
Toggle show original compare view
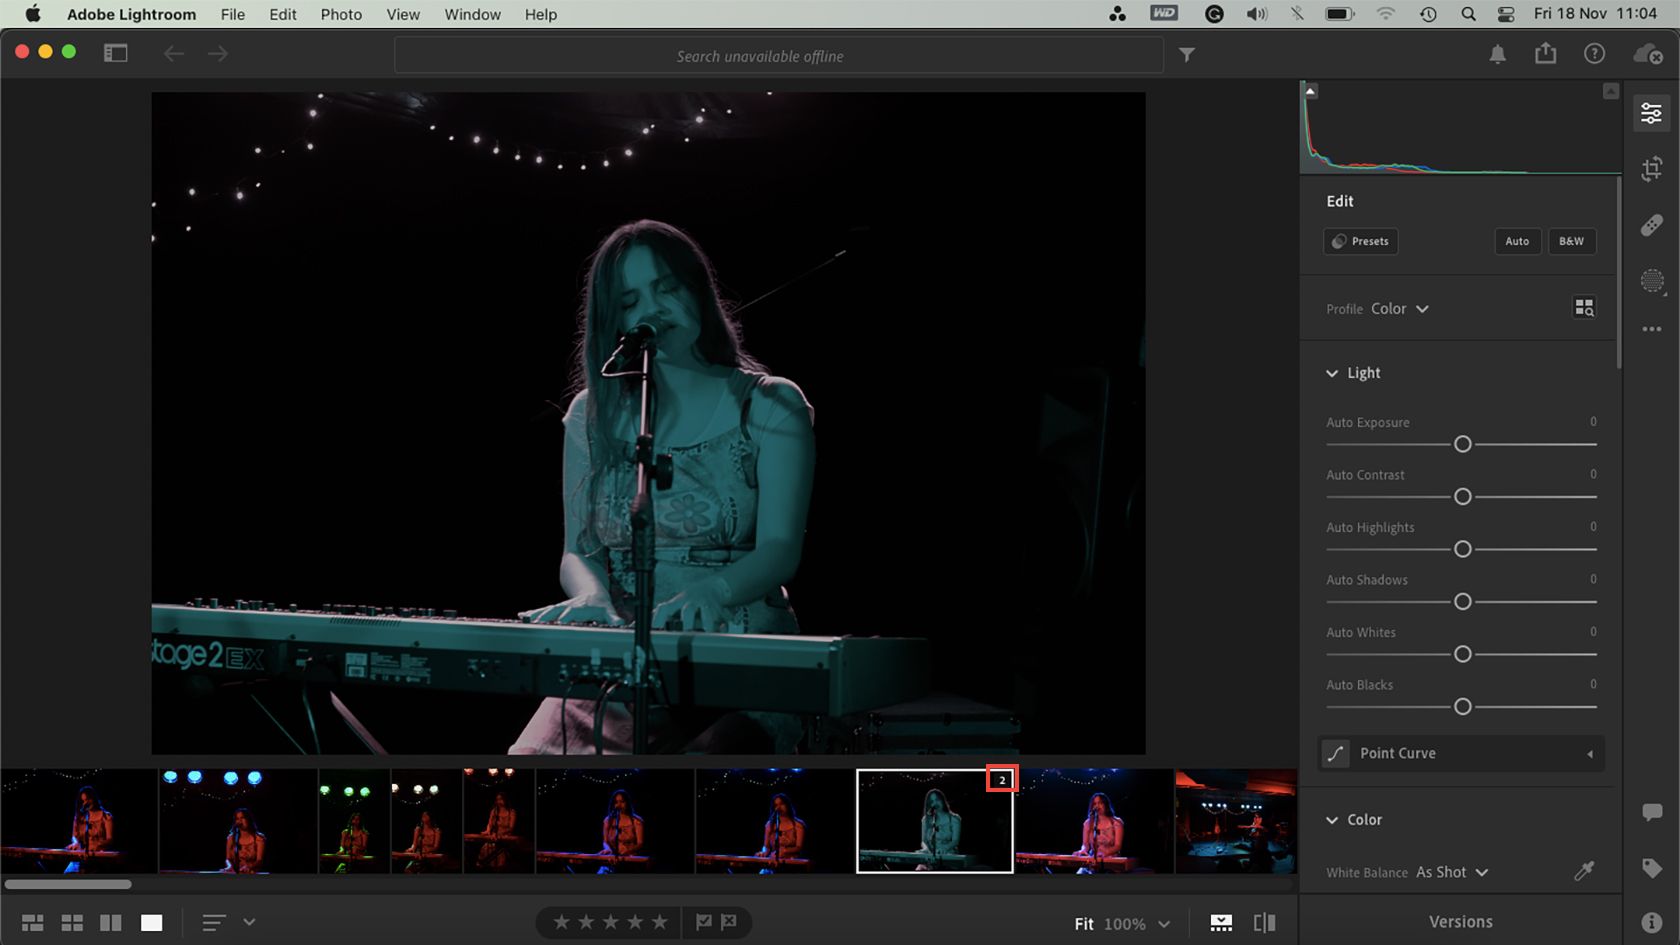(x=1264, y=923)
